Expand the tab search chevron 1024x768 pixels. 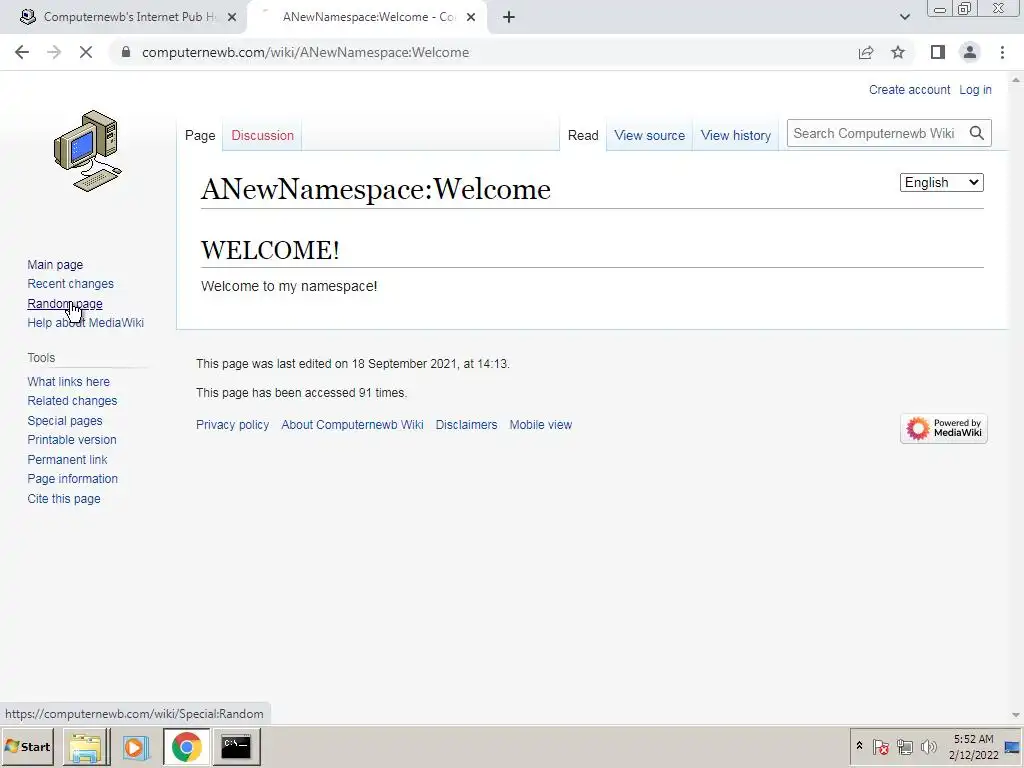click(904, 17)
